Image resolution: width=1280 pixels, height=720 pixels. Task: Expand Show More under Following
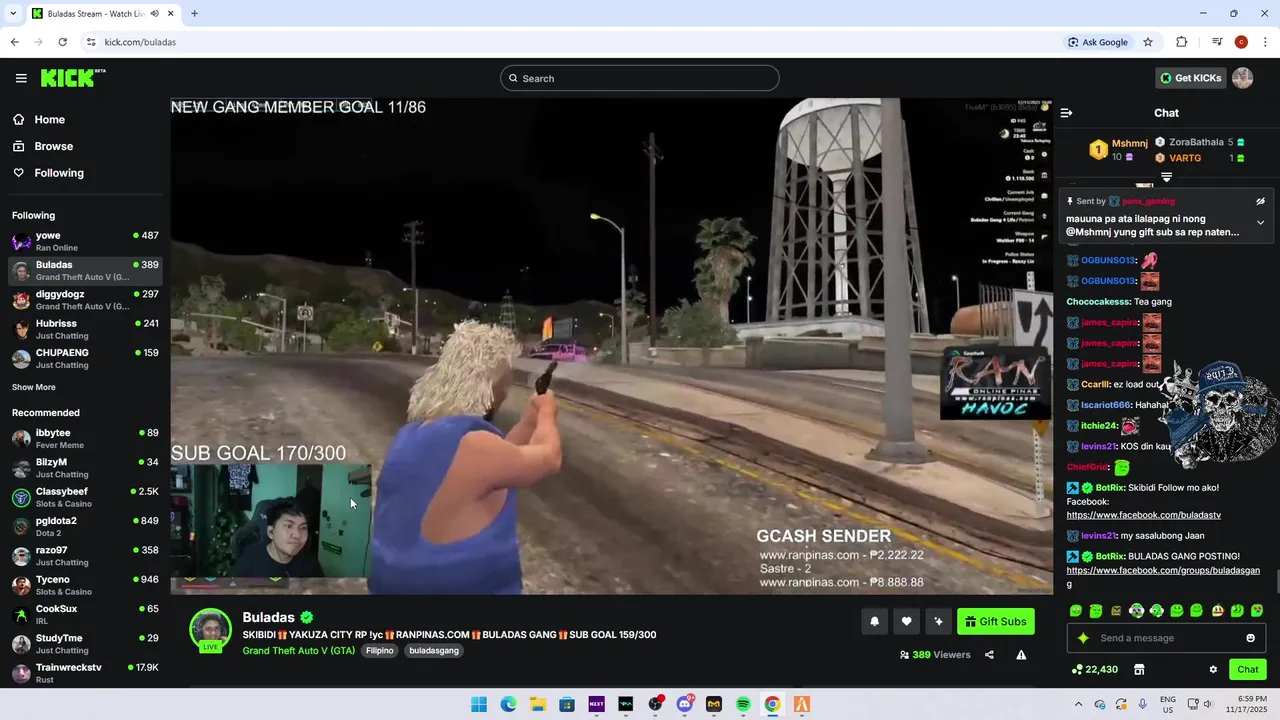point(34,387)
